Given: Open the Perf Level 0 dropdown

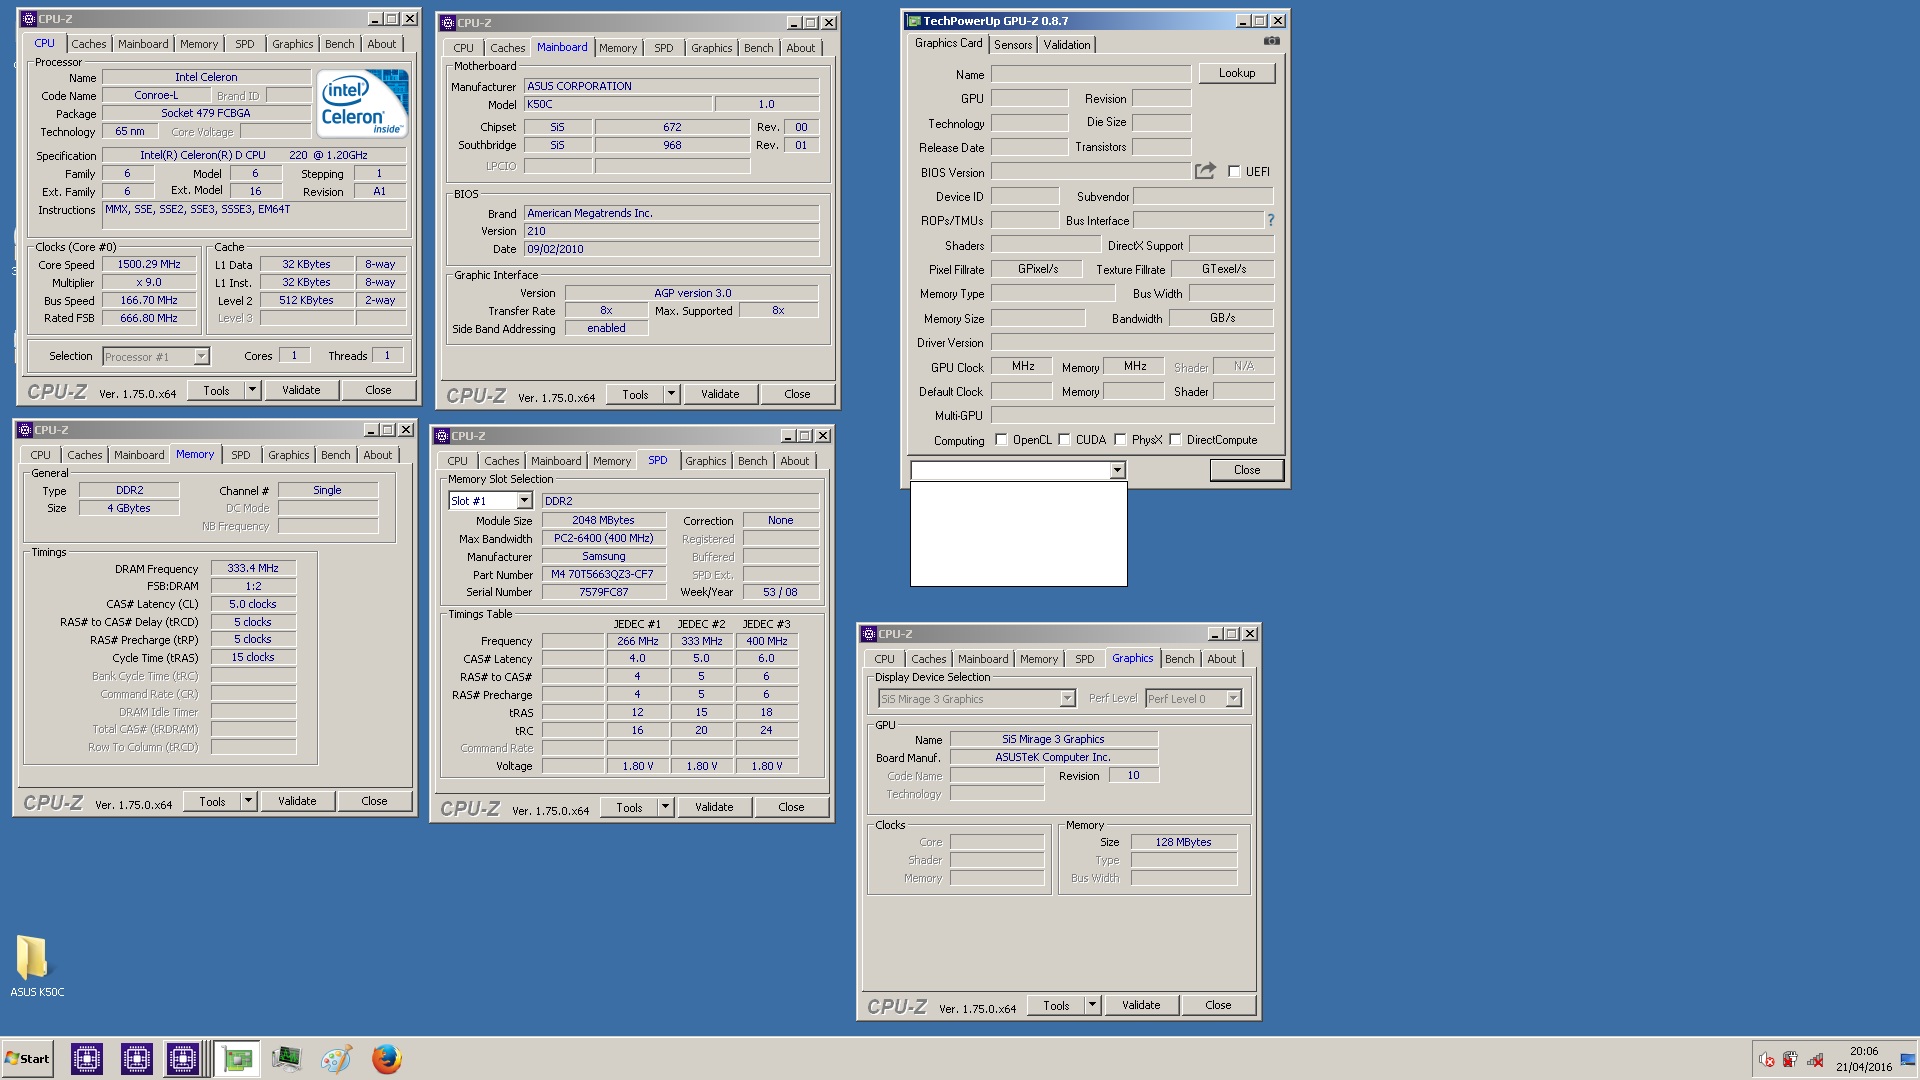Looking at the screenshot, I should pyautogui.click(x=1233, y=699).
